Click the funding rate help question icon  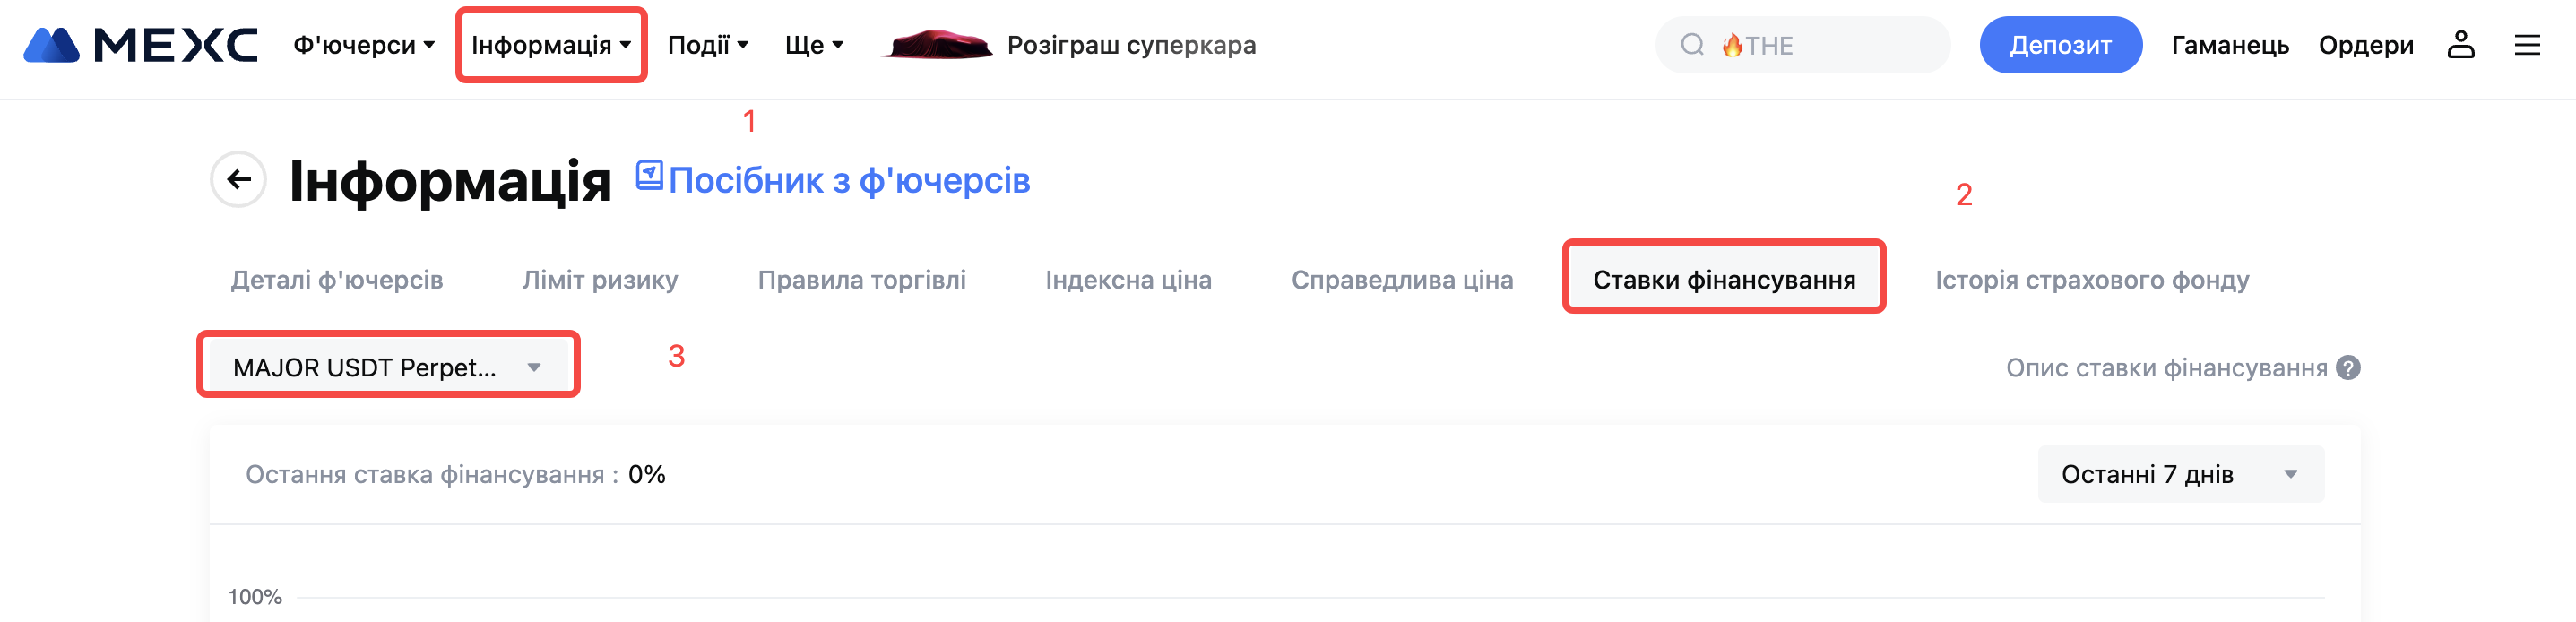[2348, 368]
